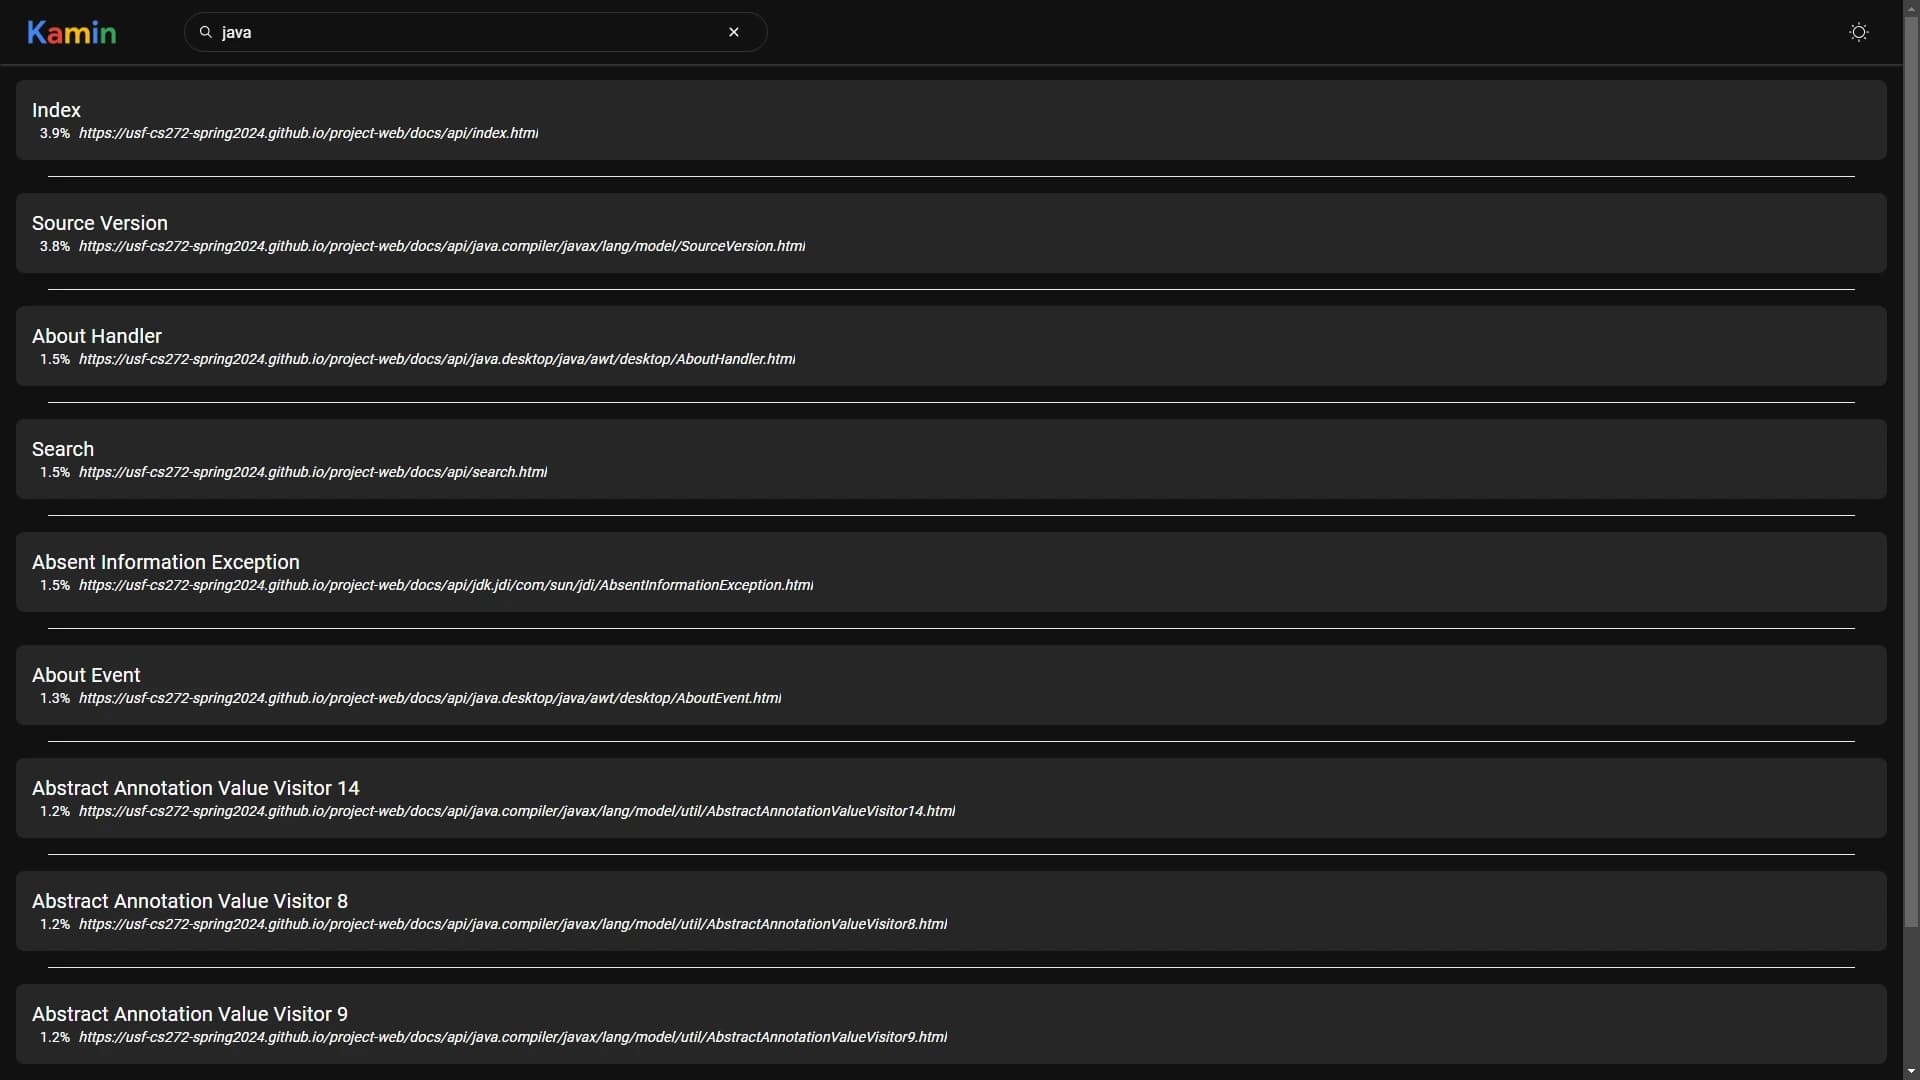Screen dimensions: 1920x1080
Task: Click the Search result title heading
Action: point(63,448)
